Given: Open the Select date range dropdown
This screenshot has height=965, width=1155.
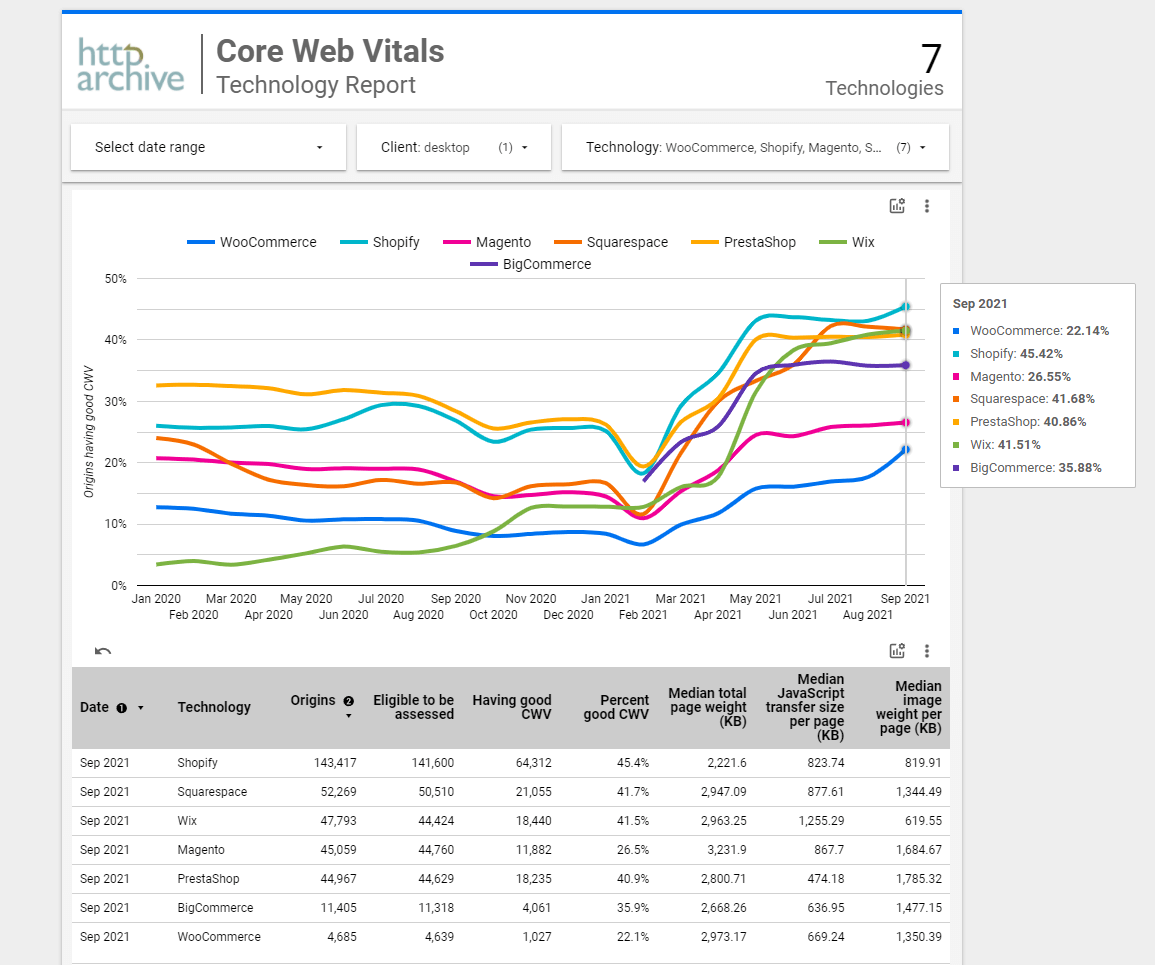Looking at the screenshot, I should tap(208, 147).
